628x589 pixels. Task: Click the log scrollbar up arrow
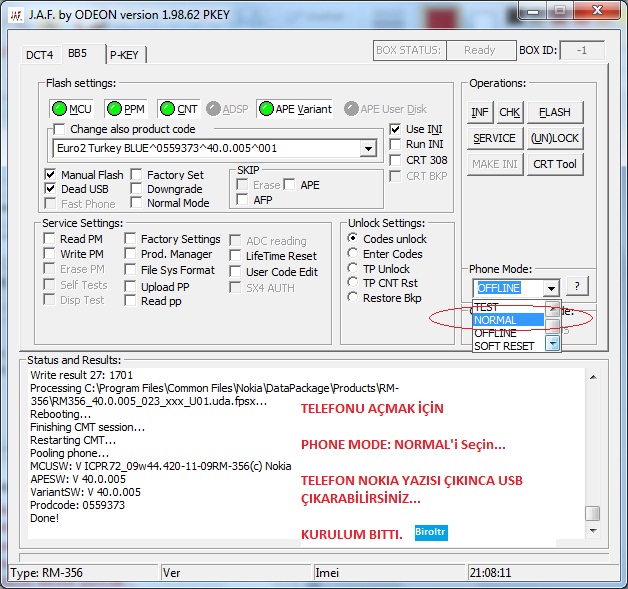(x=593, y=377)
